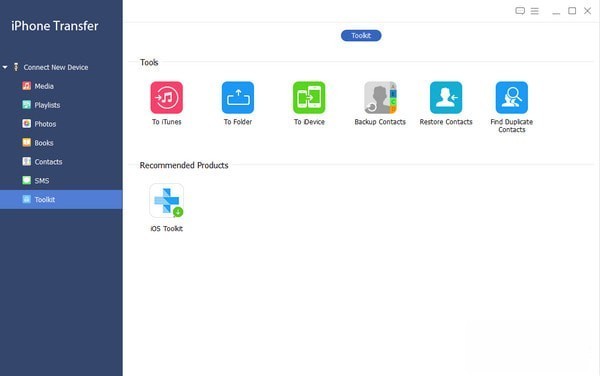This screenshot has height=376, width=600.
Task: Launch the To Folder export tool
Action: pyautogui.click(x=238, y=98)
